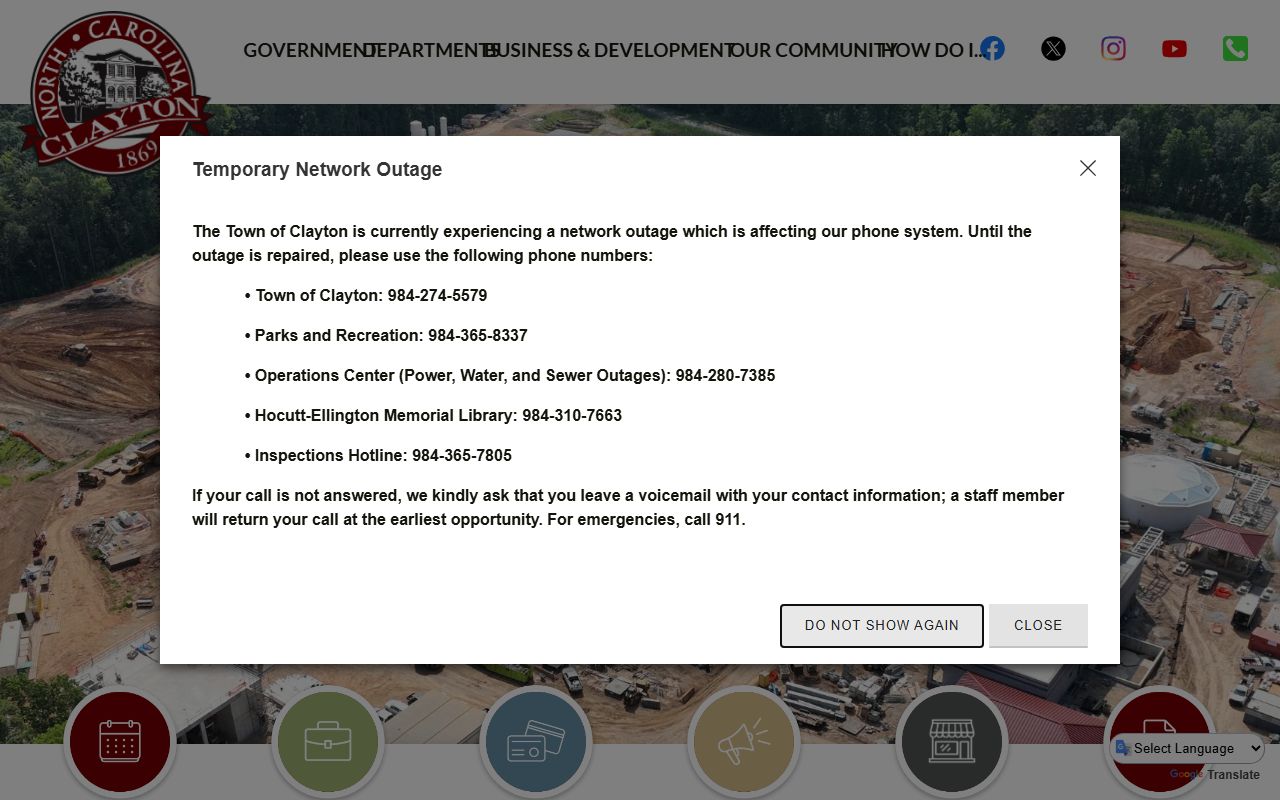1280x800 pixels.
Task: Open the Town of Clayton Facebook page
Action: point(992,48)
